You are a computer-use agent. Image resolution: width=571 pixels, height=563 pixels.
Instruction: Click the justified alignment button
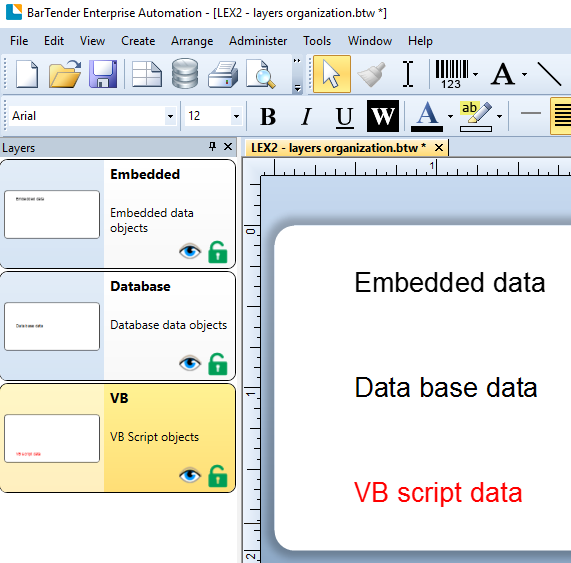coord(561,116)
